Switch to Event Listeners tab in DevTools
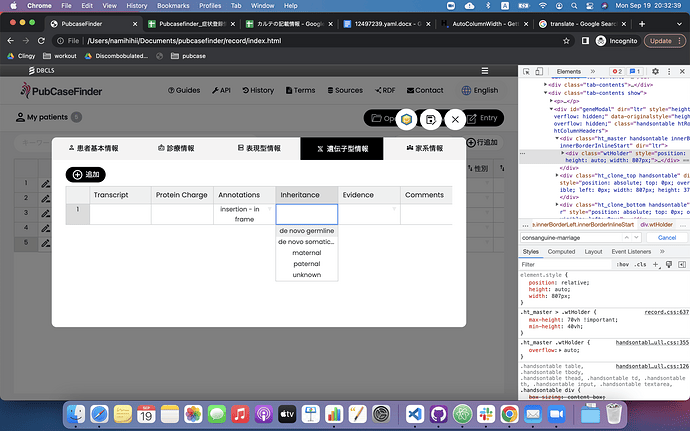 (x=631, y=251)
